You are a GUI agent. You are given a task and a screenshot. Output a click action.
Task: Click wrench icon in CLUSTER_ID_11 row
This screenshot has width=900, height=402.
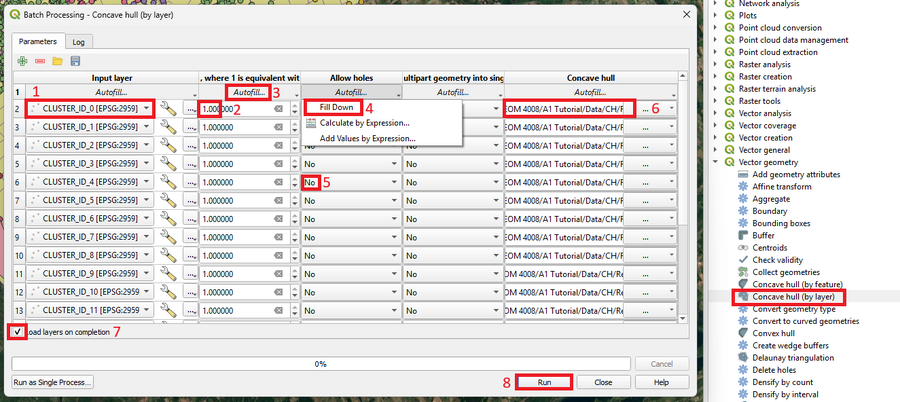click(168, 310)
